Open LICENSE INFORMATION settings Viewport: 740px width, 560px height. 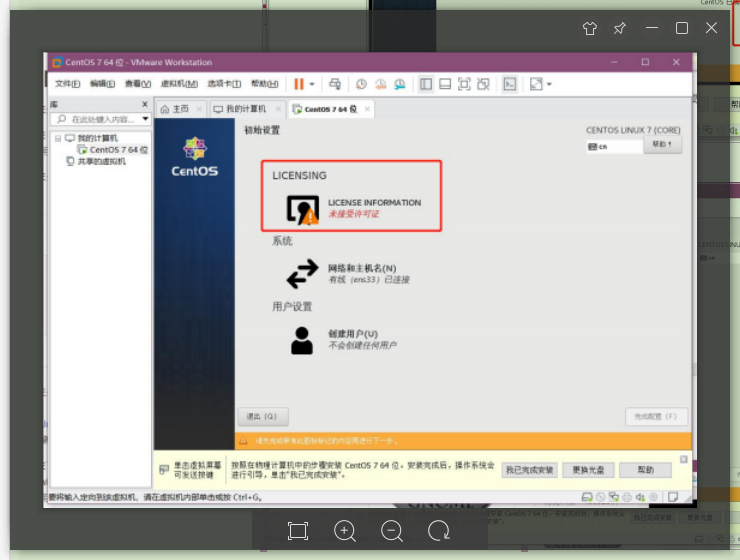pyautogui.click(x=354, y=208)
